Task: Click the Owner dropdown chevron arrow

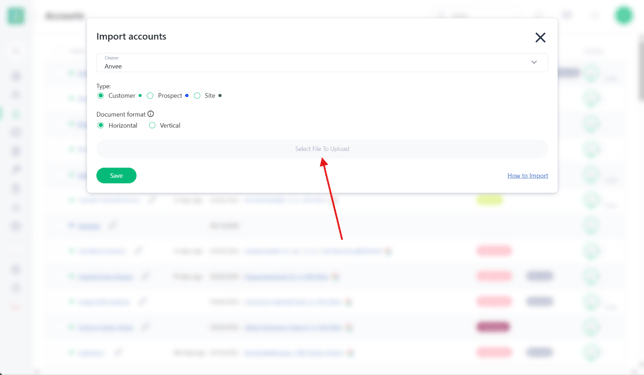Action: 534,62
